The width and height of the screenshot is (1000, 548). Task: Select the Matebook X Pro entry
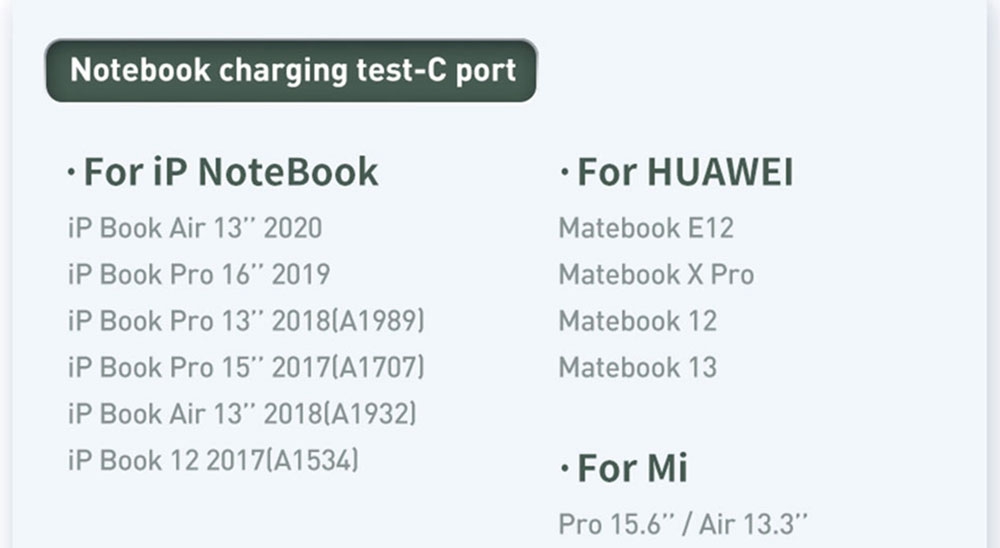tap(656, 274)
